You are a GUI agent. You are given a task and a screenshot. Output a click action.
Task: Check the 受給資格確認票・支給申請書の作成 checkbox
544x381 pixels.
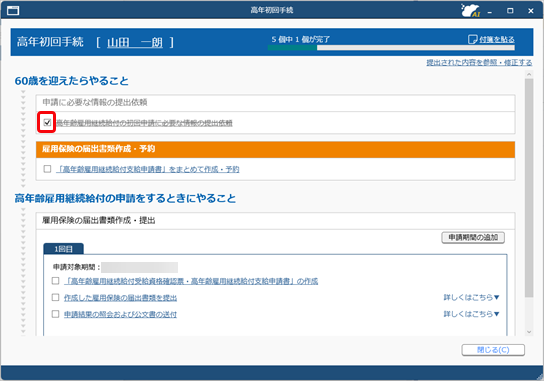pyautogui.click(x=55, y=280)
